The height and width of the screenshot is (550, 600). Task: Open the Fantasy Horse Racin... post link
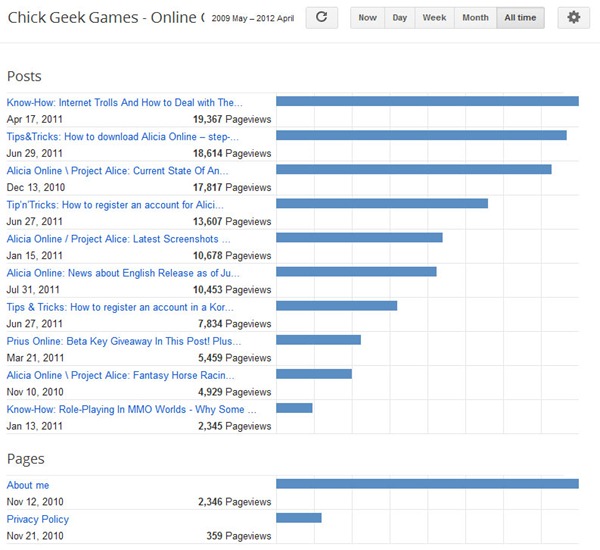120,375
